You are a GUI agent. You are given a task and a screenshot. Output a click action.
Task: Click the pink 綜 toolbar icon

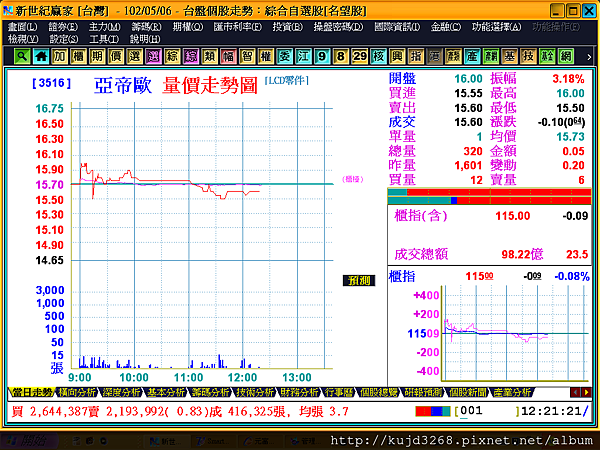[x=191, y=57]
